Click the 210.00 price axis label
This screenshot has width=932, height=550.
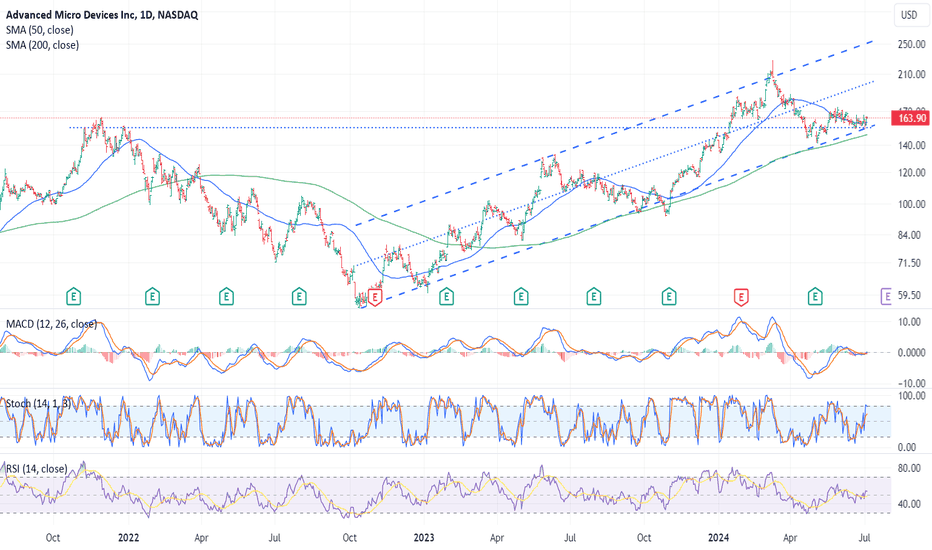click(912, 74)
